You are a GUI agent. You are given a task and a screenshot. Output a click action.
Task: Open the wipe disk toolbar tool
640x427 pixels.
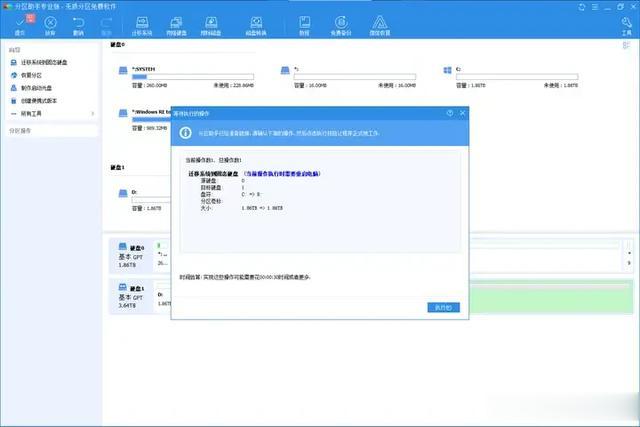click(x=211, y=25)
